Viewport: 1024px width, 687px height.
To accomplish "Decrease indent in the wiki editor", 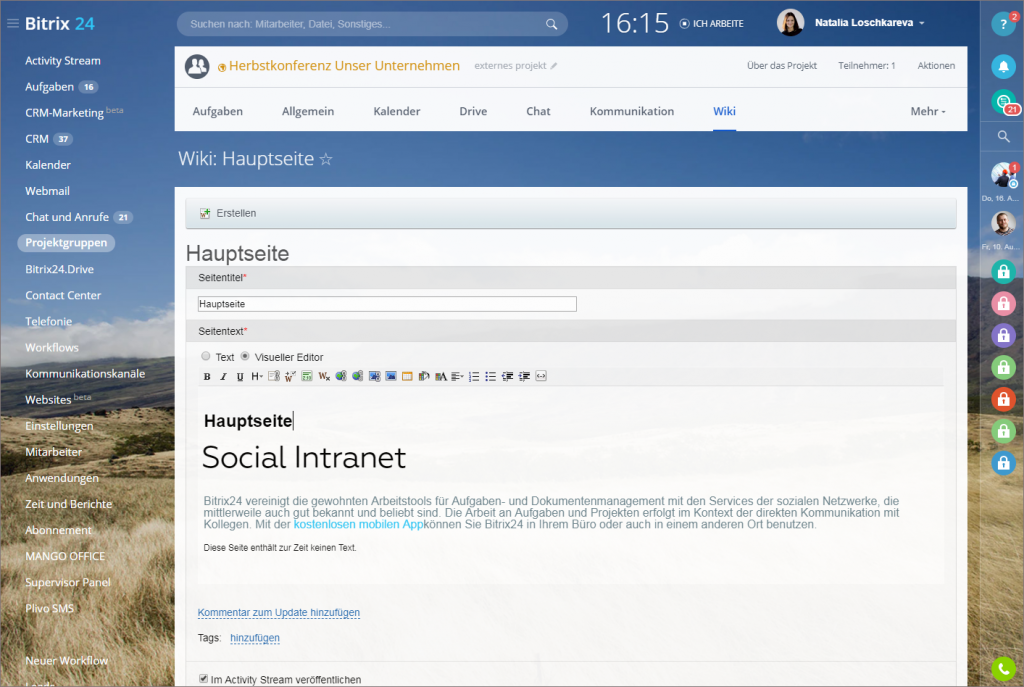I will (507, 376).
